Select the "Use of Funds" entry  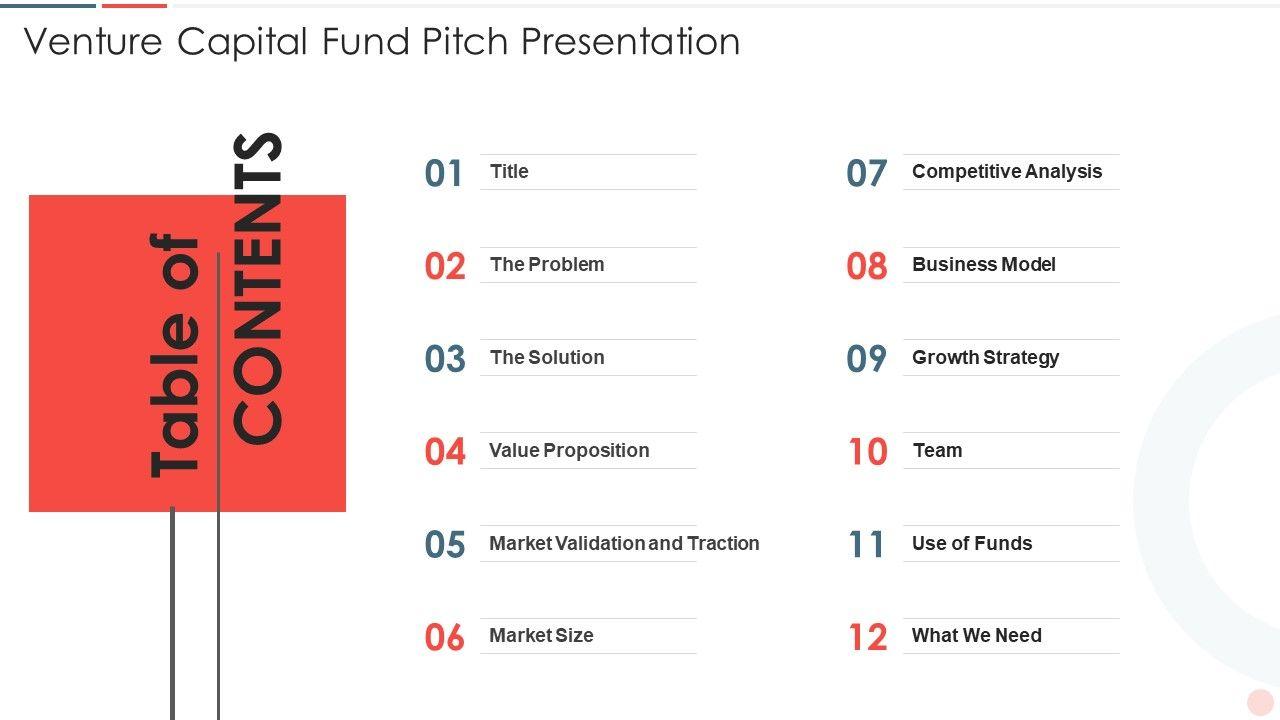(972, 544)
